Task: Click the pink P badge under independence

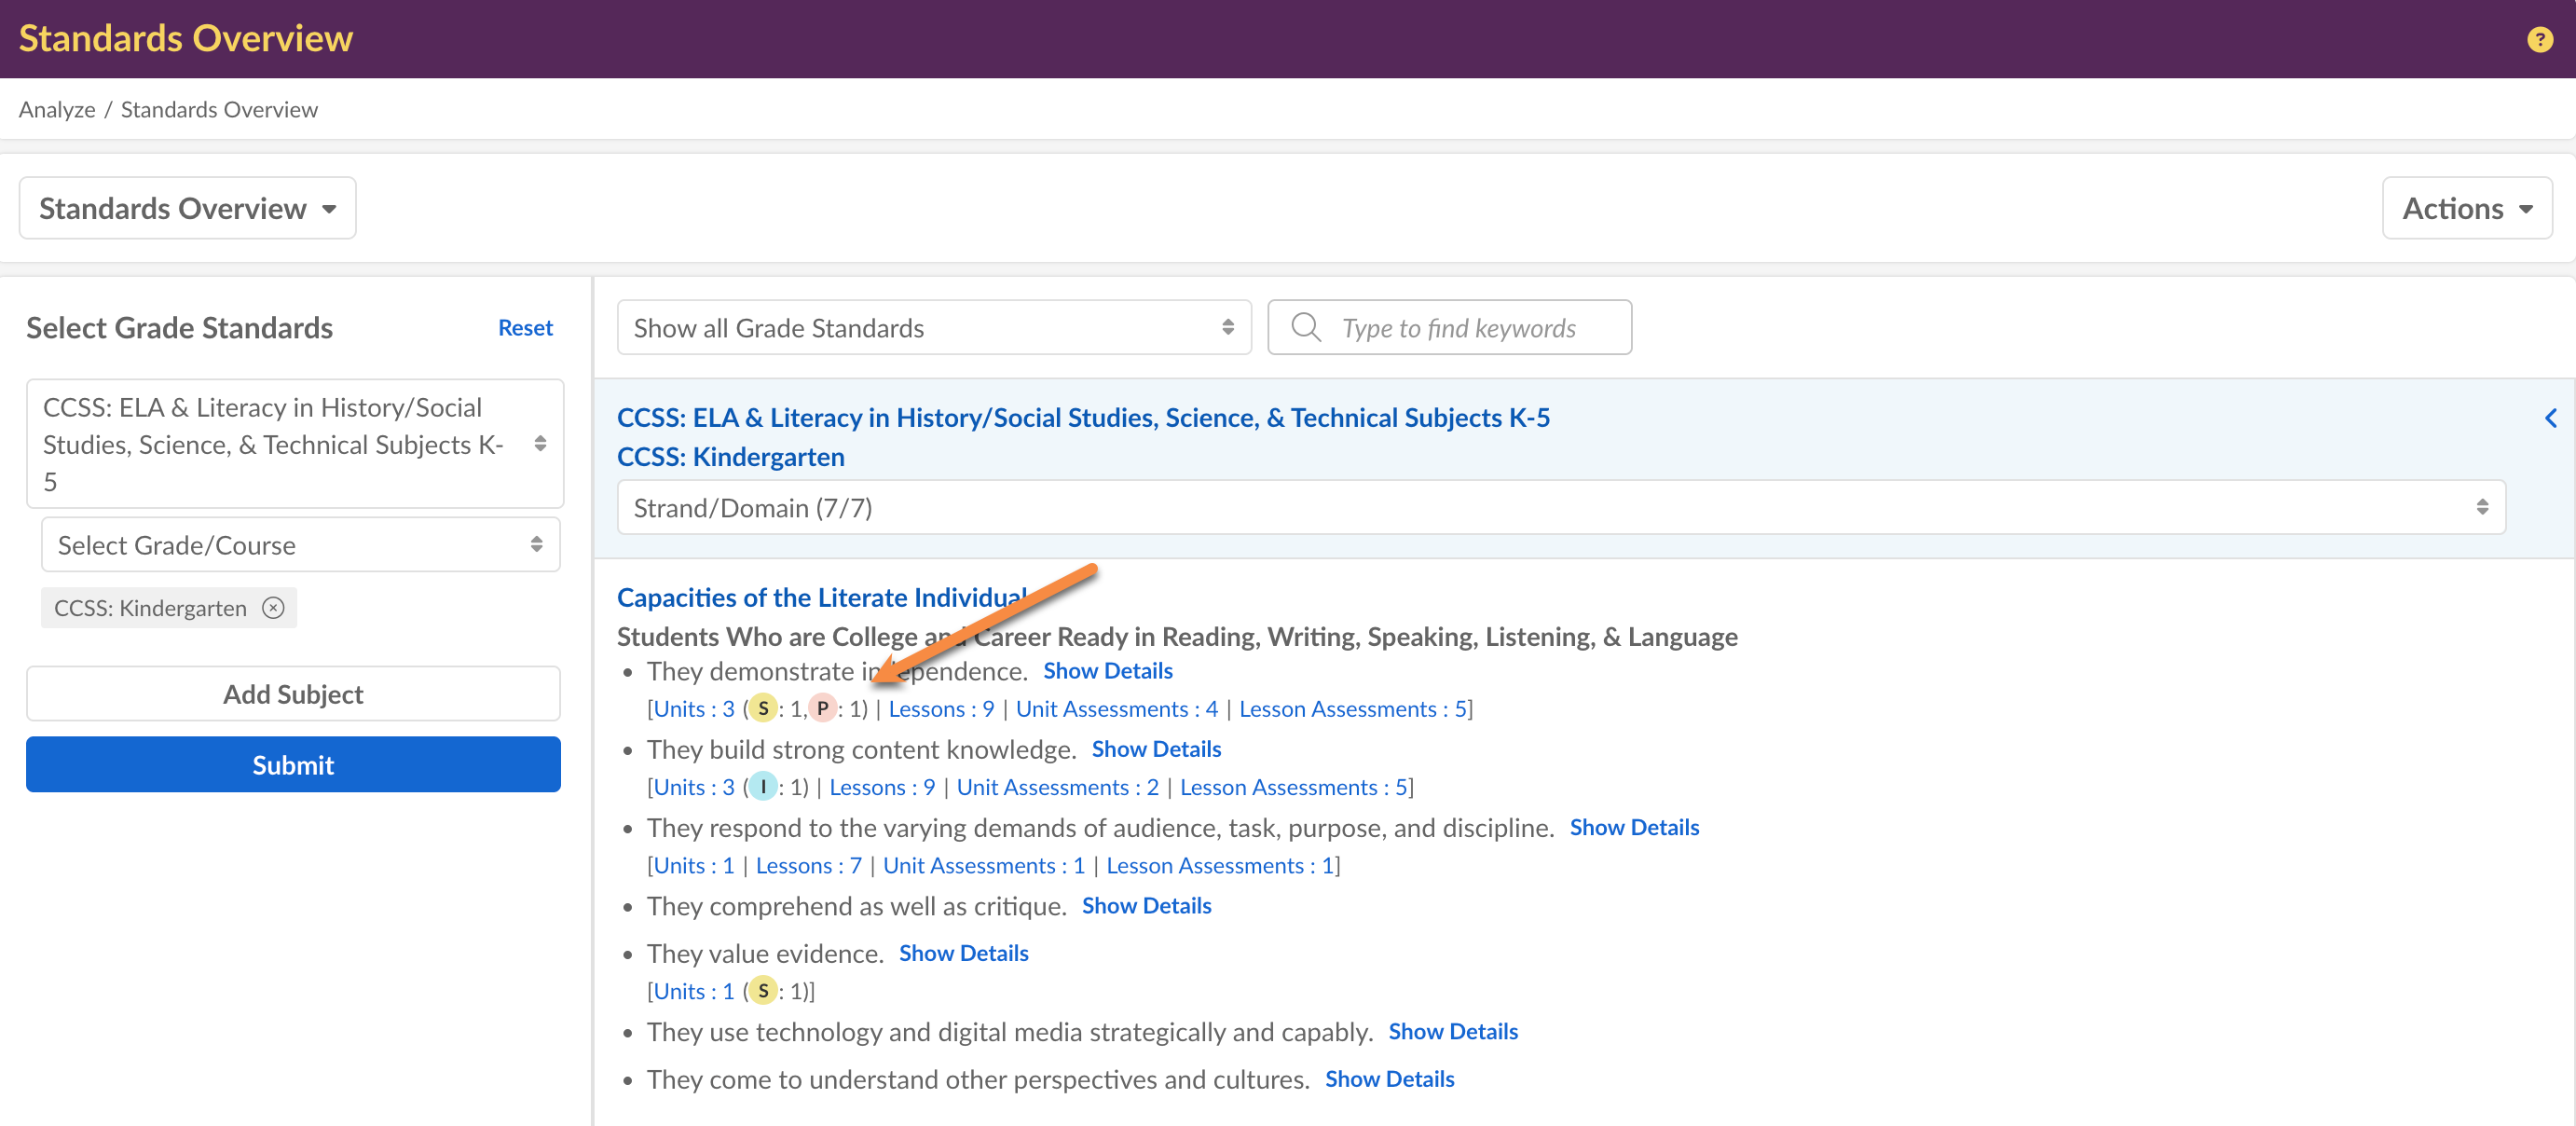Action: tap(822, 709)
